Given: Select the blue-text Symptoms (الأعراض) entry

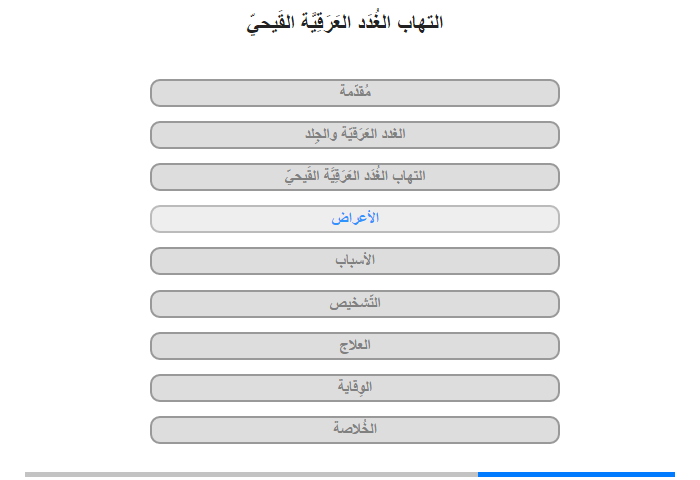Looking at the screenshot, I should [355, 219].
